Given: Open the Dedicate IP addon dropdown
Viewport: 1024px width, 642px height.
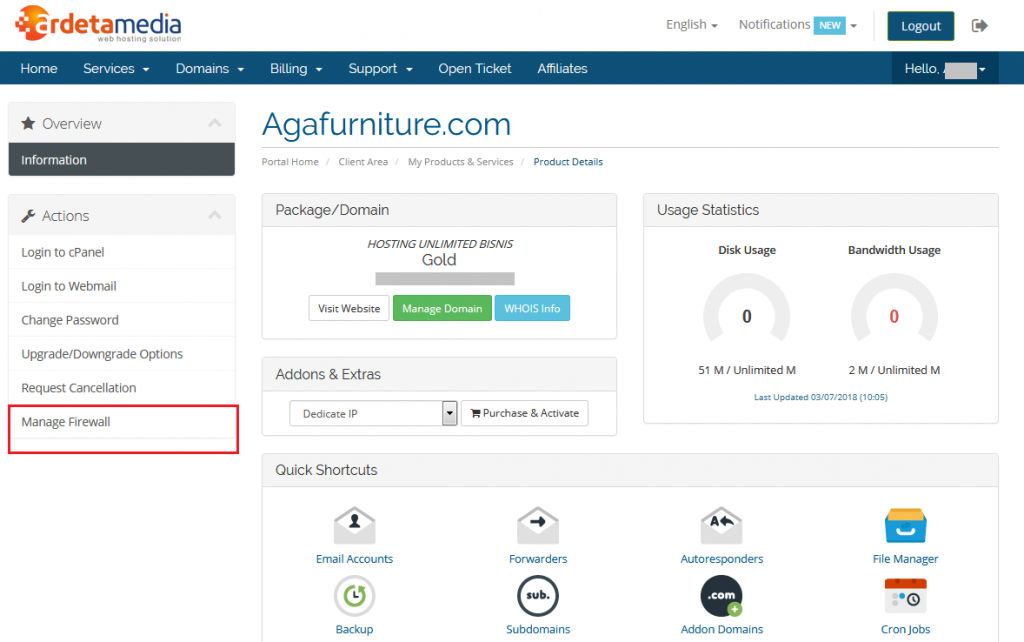Looking at the screenshot, I should 373,413.
